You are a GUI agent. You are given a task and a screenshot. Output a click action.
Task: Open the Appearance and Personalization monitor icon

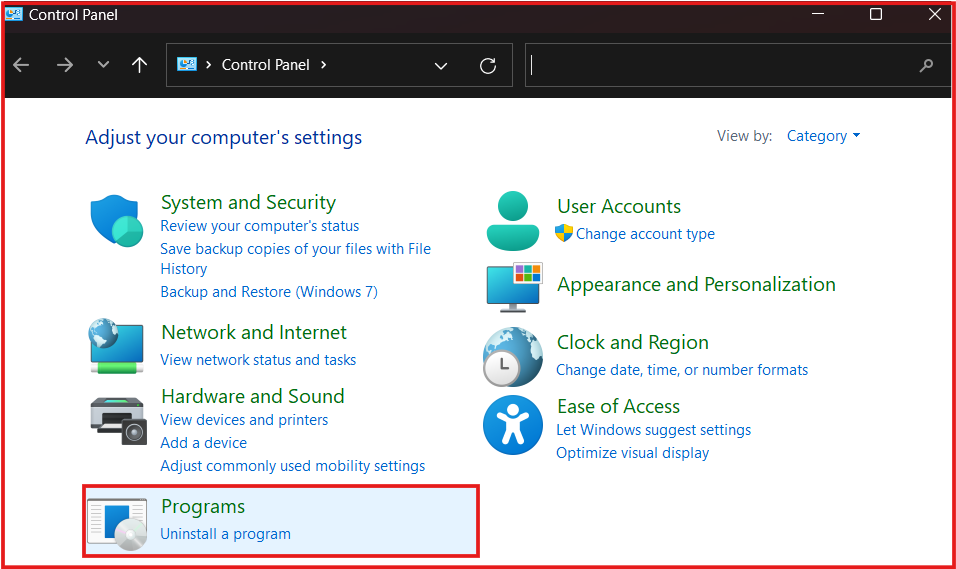coord(514,287)
